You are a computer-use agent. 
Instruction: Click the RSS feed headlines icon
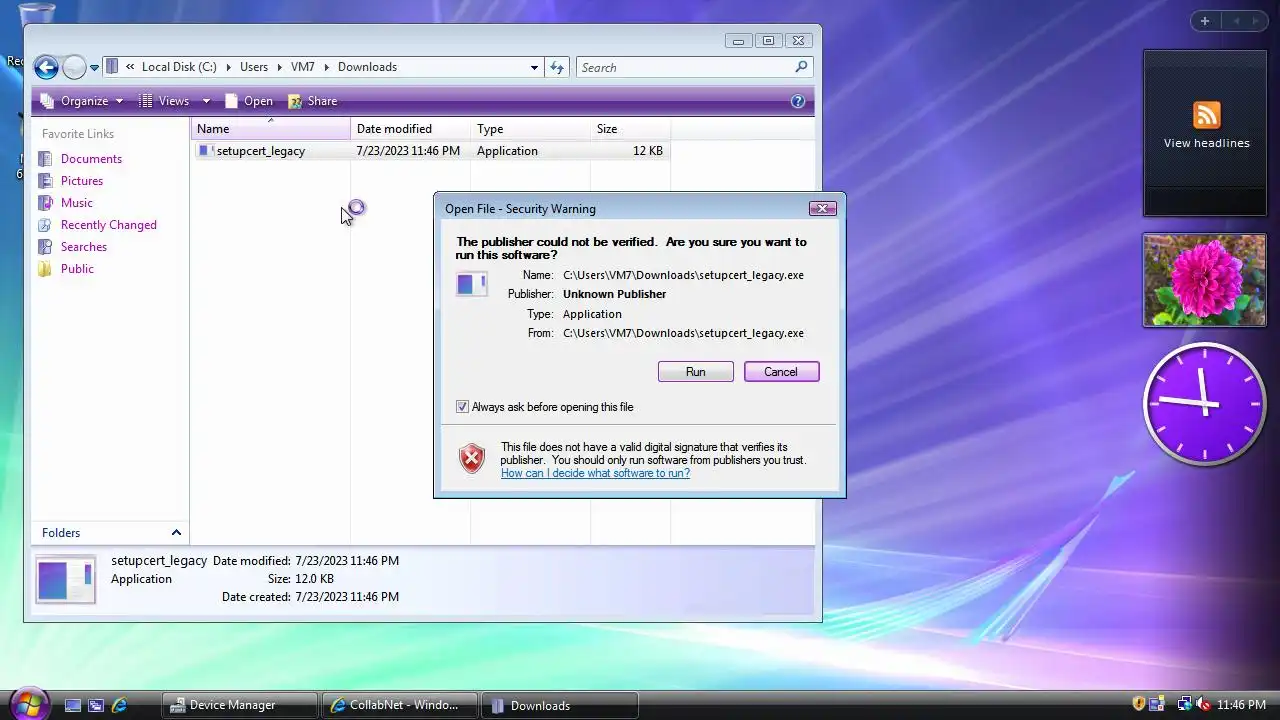[1207, 114]
